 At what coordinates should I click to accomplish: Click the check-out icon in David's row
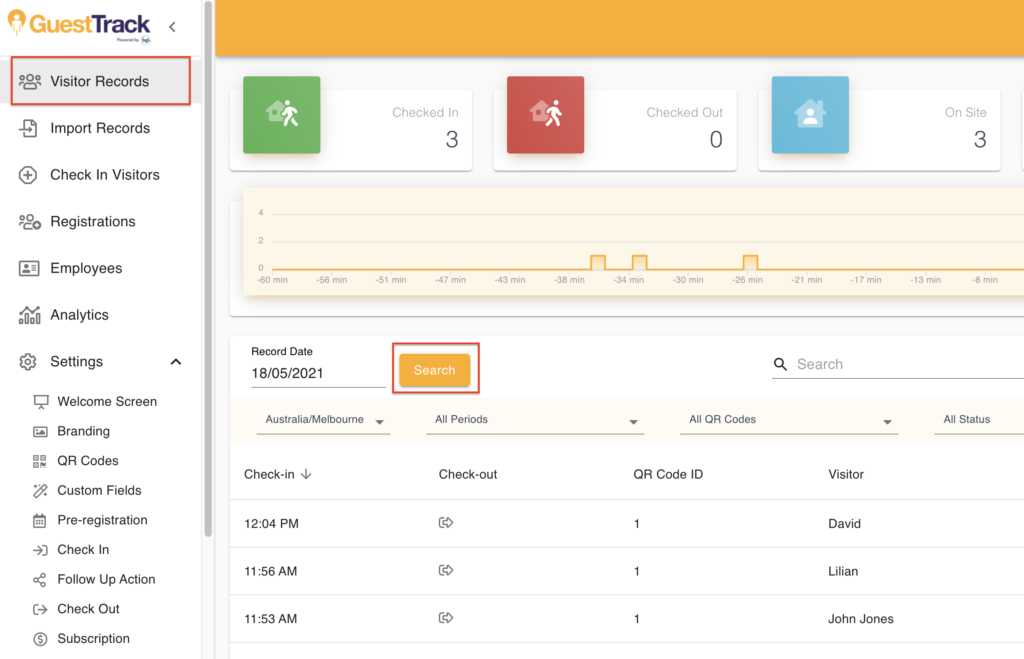pos(446,522)
